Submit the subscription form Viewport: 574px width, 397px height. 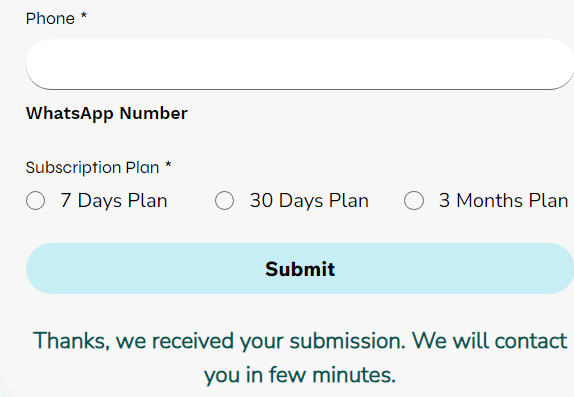[x=300, y=268]
